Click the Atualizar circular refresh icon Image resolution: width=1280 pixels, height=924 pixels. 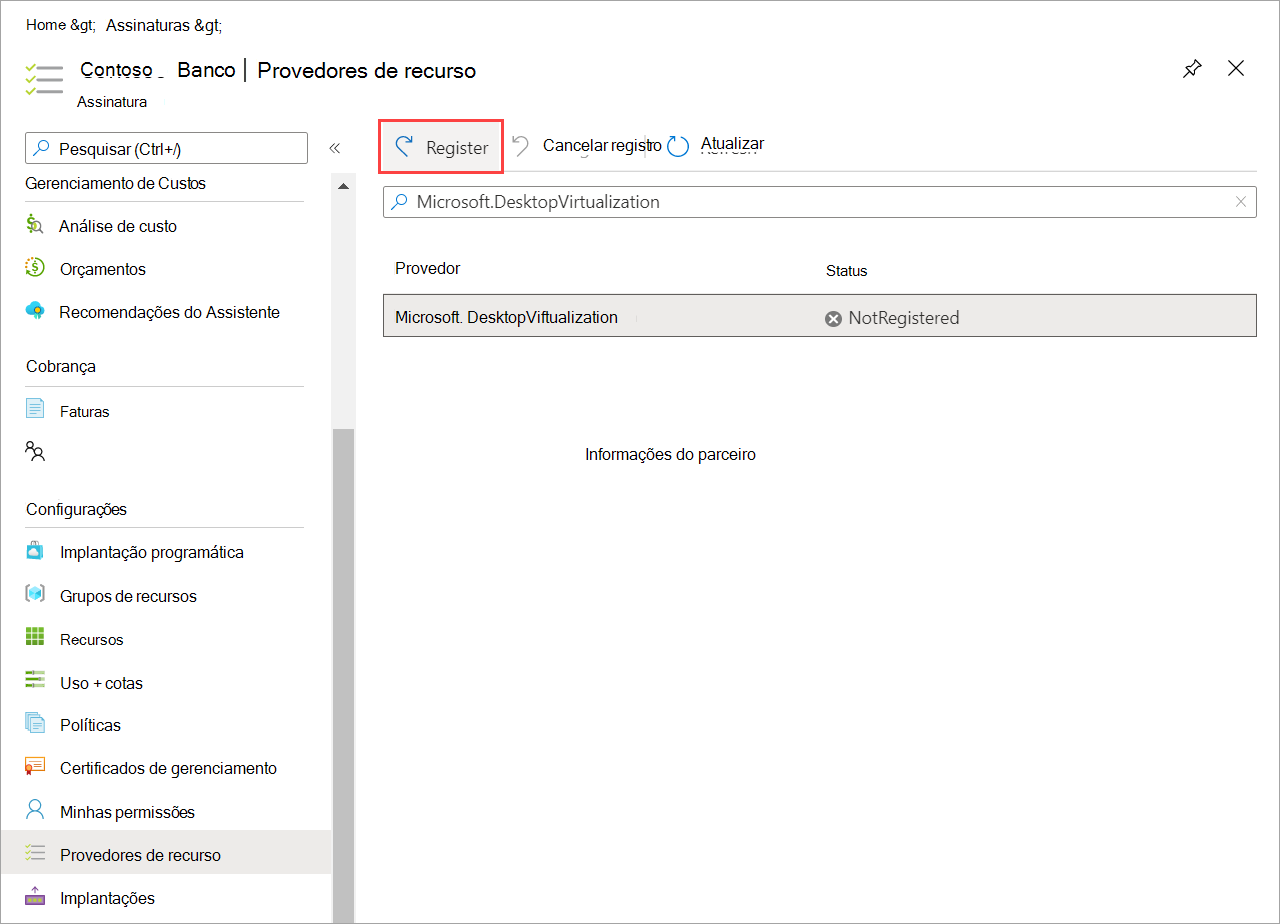click(678, 147)
